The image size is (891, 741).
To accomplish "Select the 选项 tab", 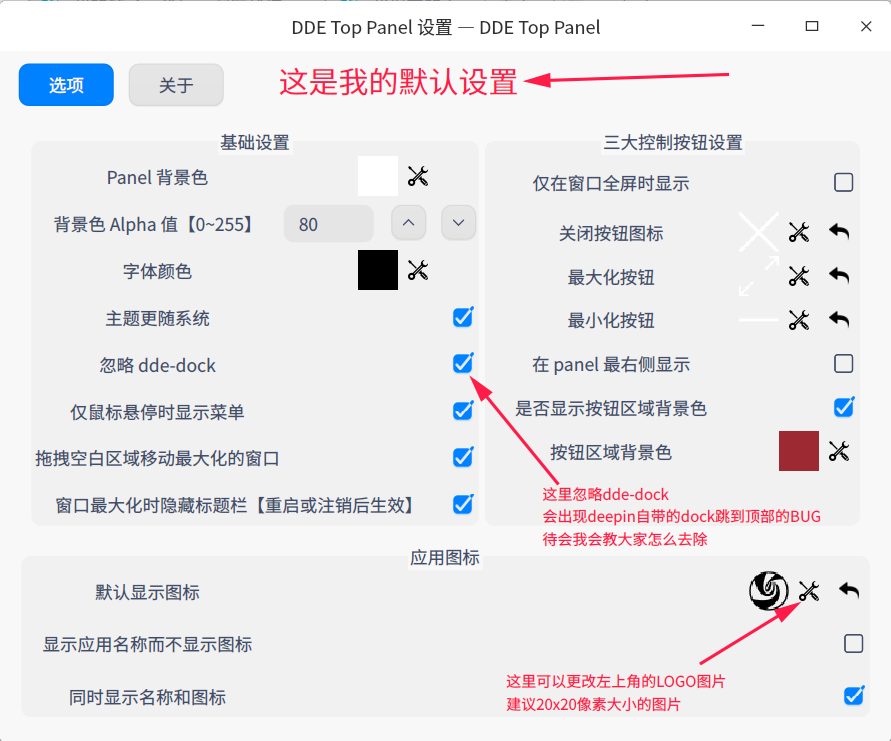I will (x=66, y=85).
